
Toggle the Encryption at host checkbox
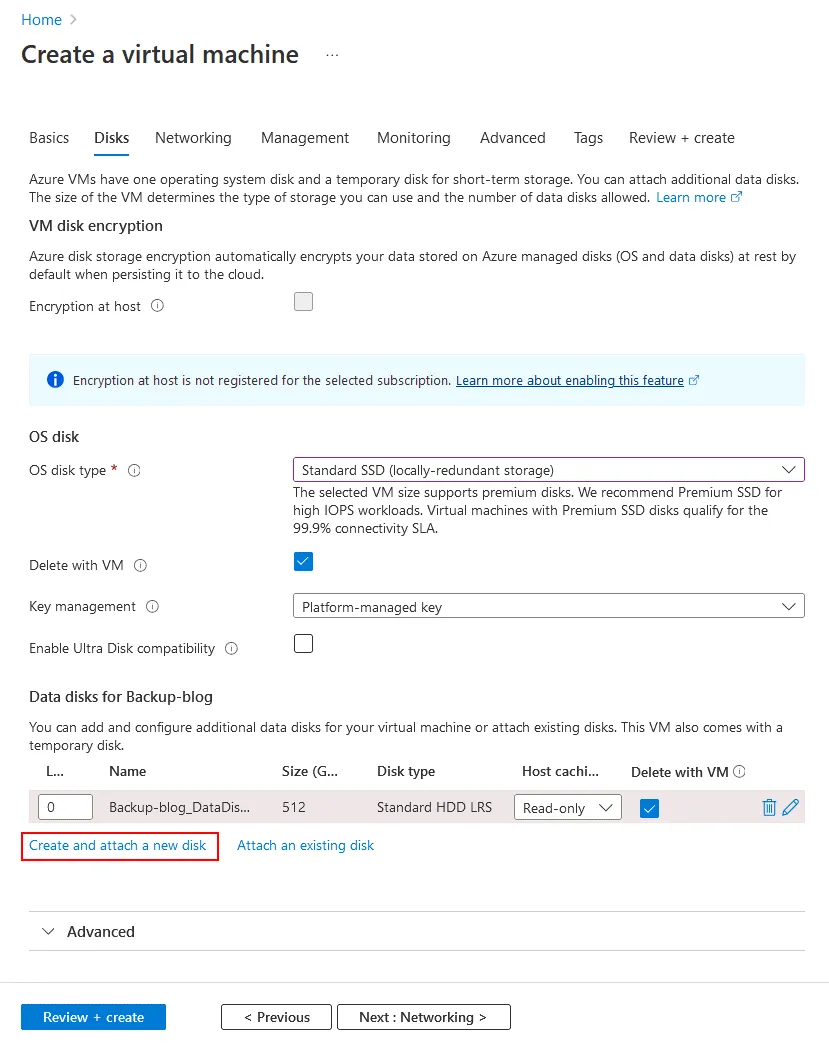pyautogui.click(x=303, y=302)
